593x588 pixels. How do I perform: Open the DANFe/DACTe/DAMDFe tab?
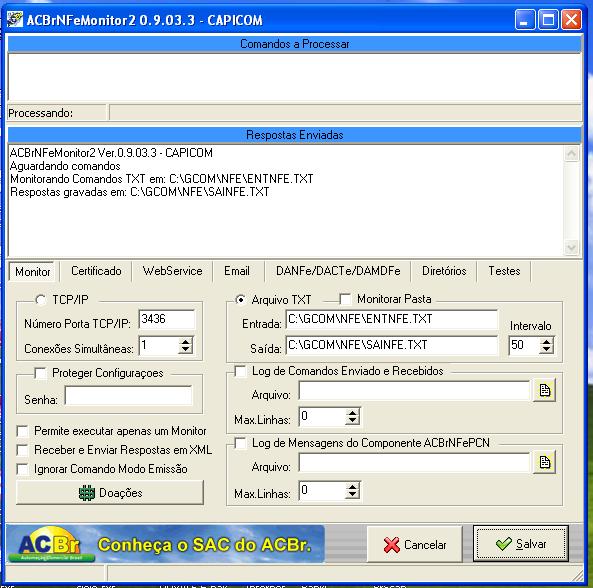coord(338,271)
